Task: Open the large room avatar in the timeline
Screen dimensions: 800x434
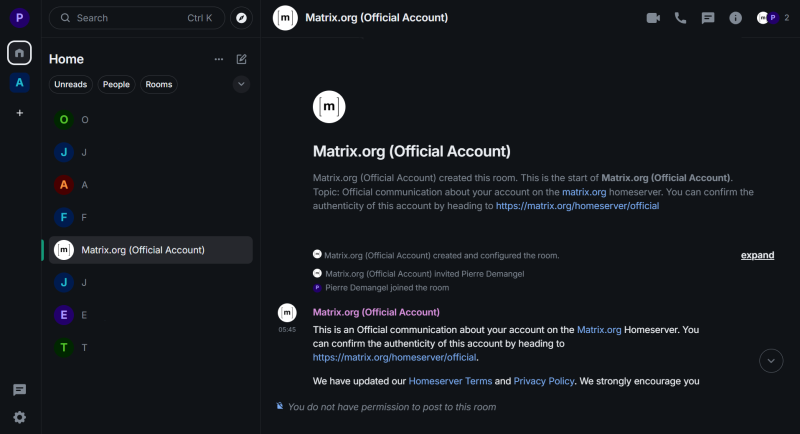Action: click(x=329, y=107)
